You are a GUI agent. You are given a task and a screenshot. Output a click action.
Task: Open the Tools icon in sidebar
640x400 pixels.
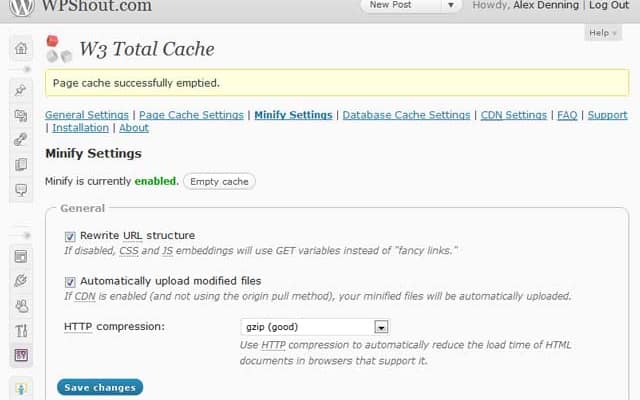coord(21,330)
